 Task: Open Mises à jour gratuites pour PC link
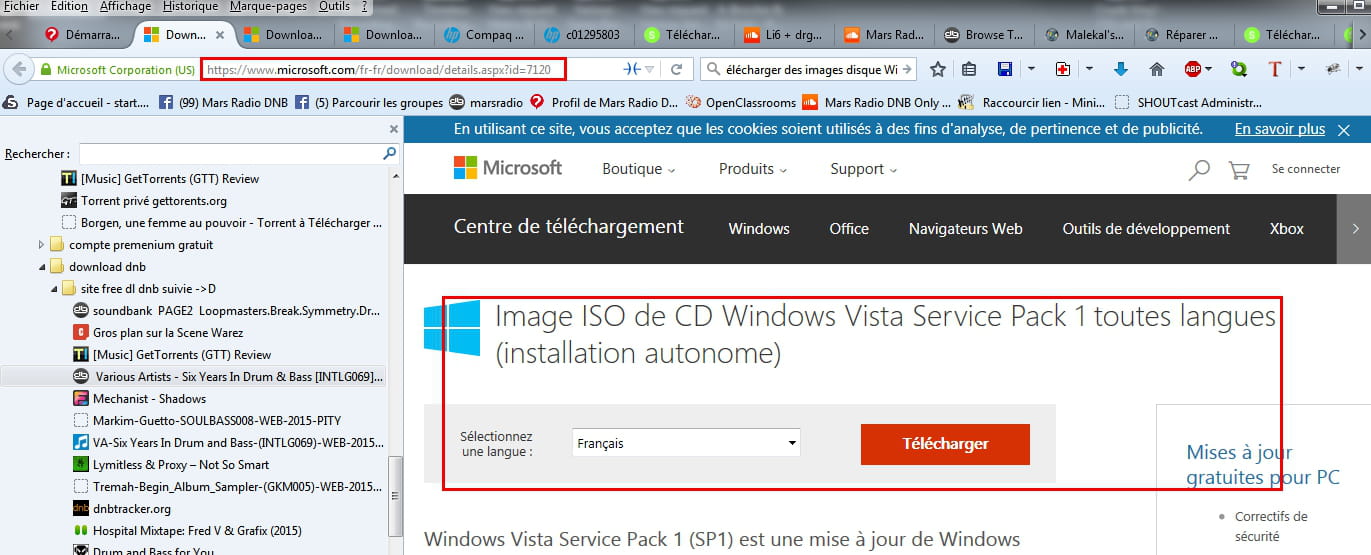pos(1263,465)
